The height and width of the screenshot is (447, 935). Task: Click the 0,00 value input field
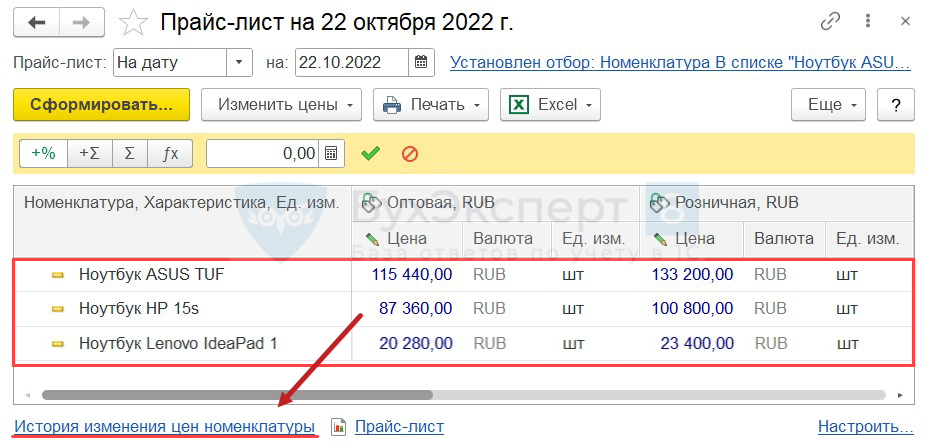click(263, 154)
